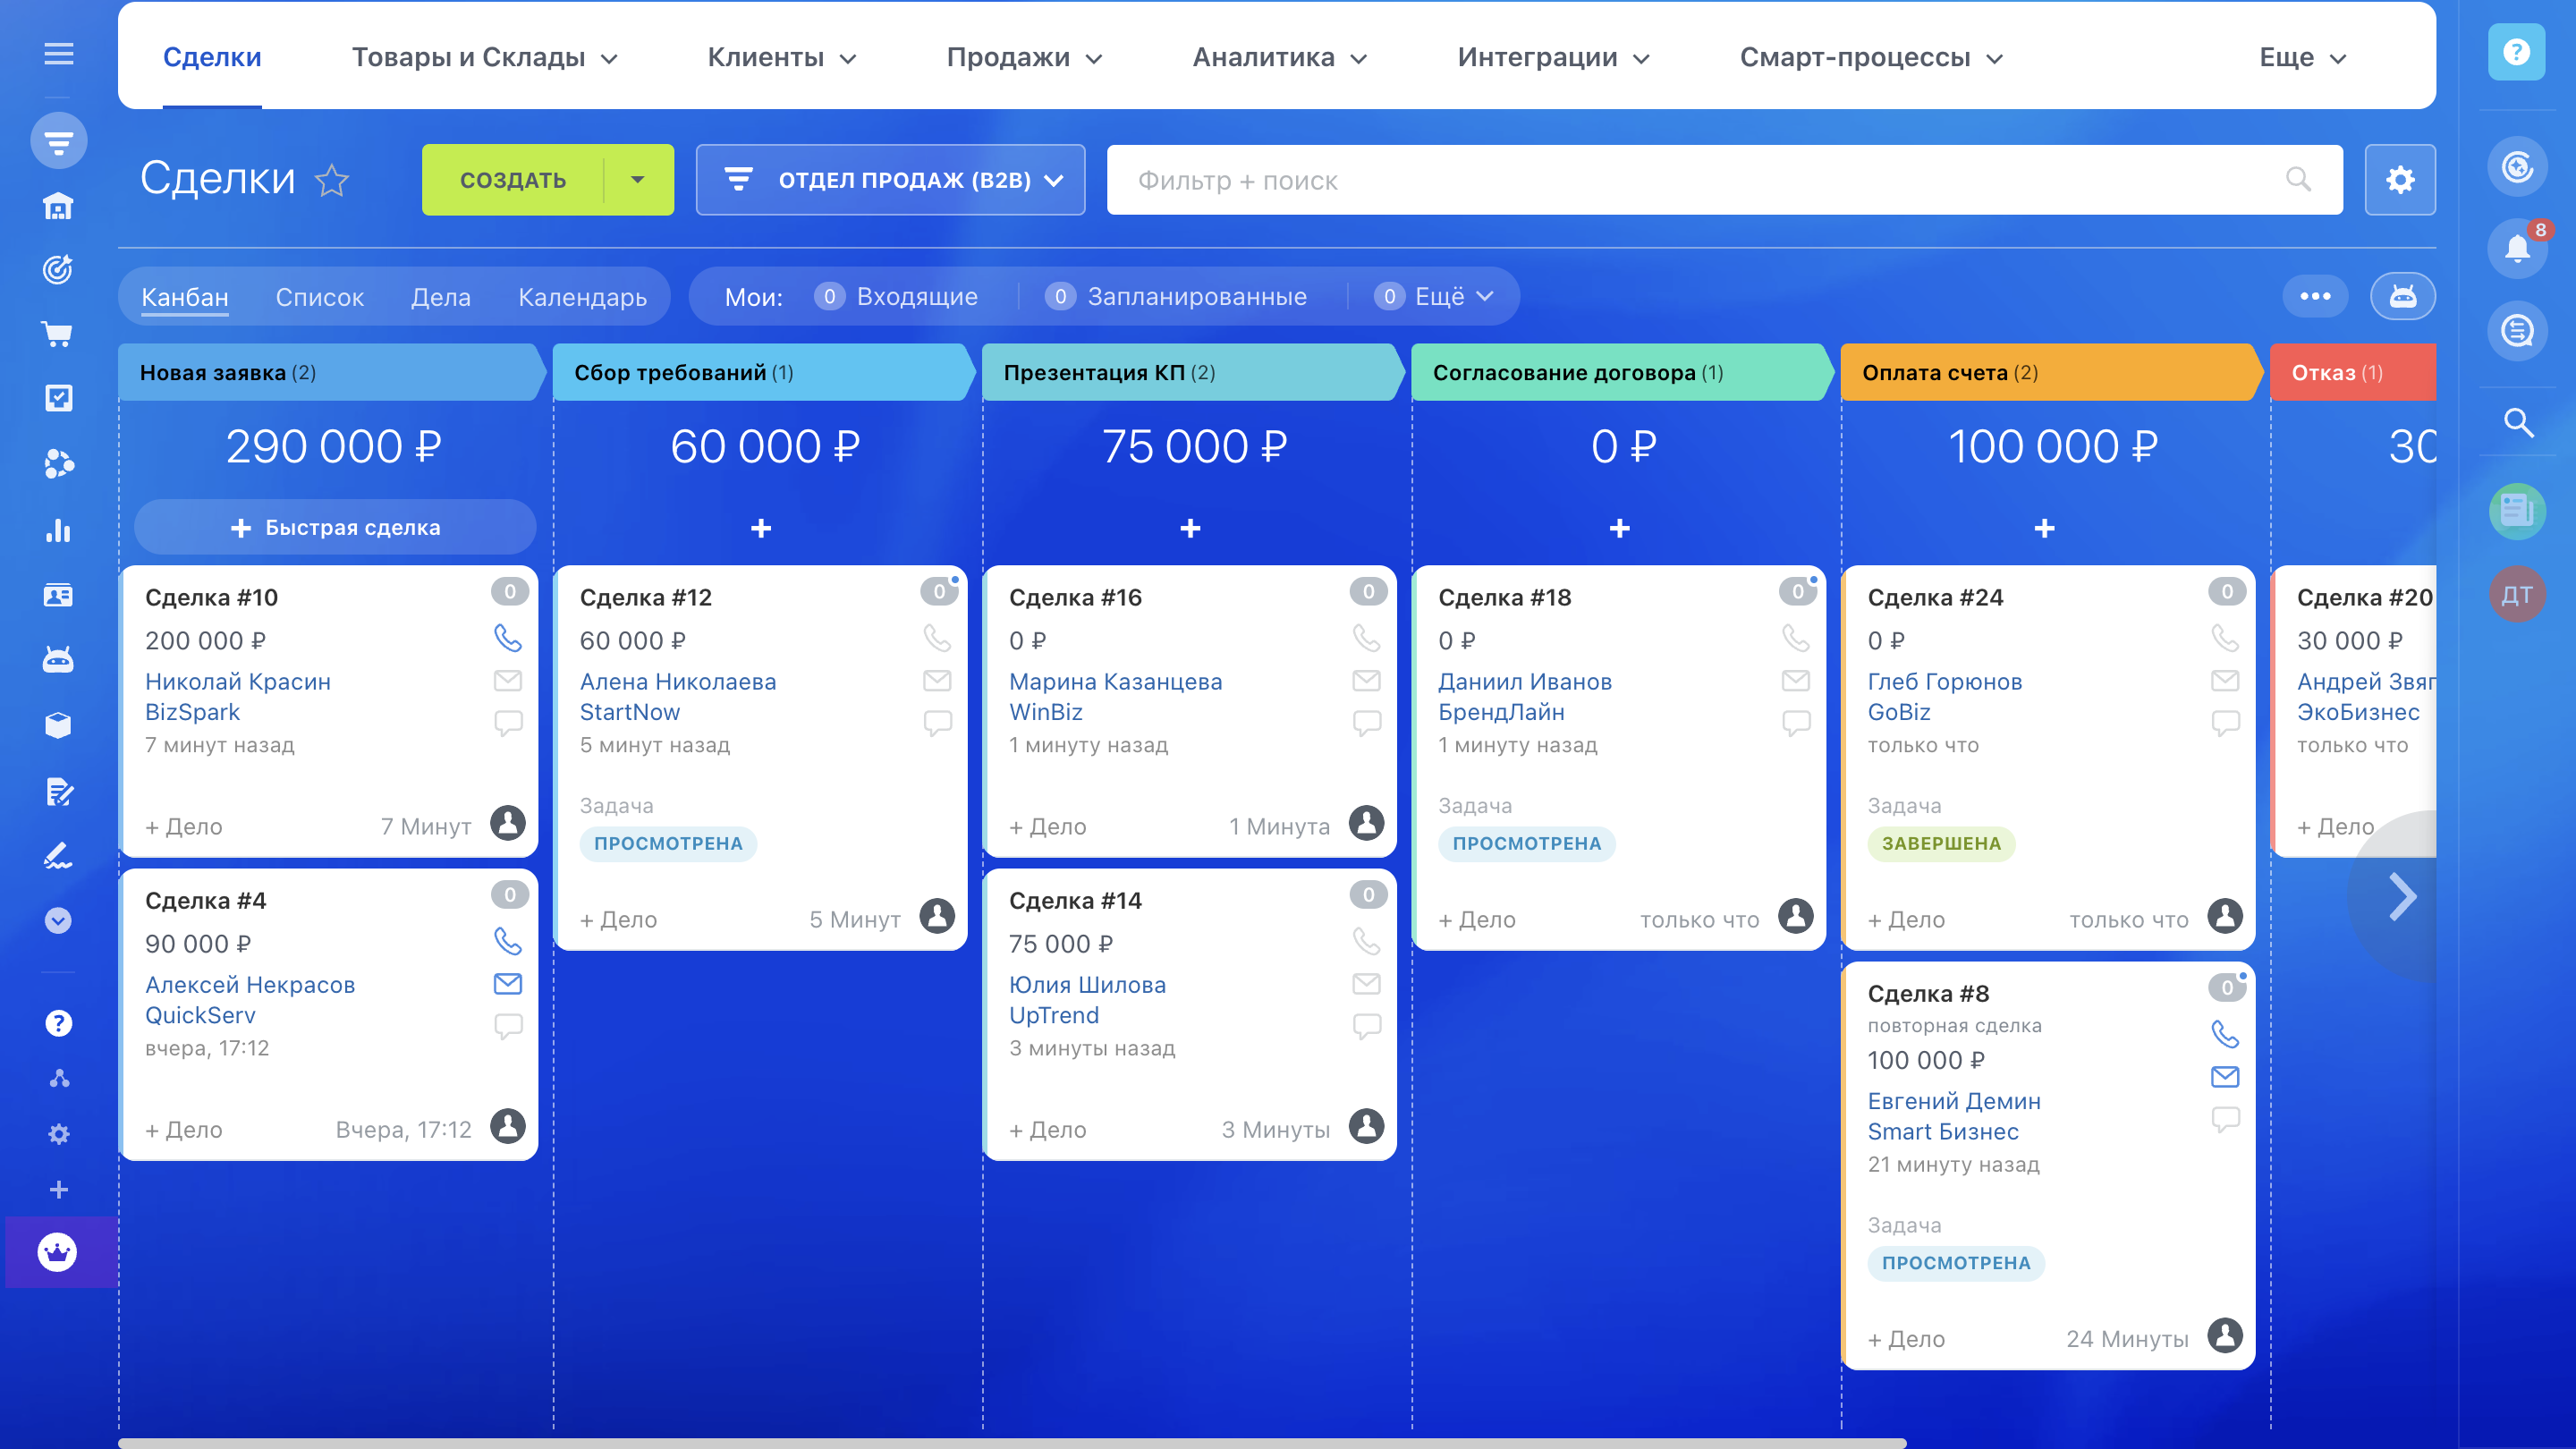Click the notifications bell icon
Viewport: 2576px width, 1449px height.
(x=2516, y=247)
